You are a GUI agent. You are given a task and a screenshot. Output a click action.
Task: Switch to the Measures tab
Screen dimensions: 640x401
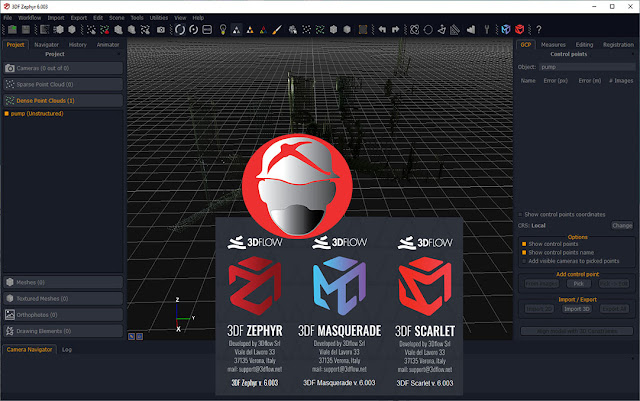(x=553, y=45)
